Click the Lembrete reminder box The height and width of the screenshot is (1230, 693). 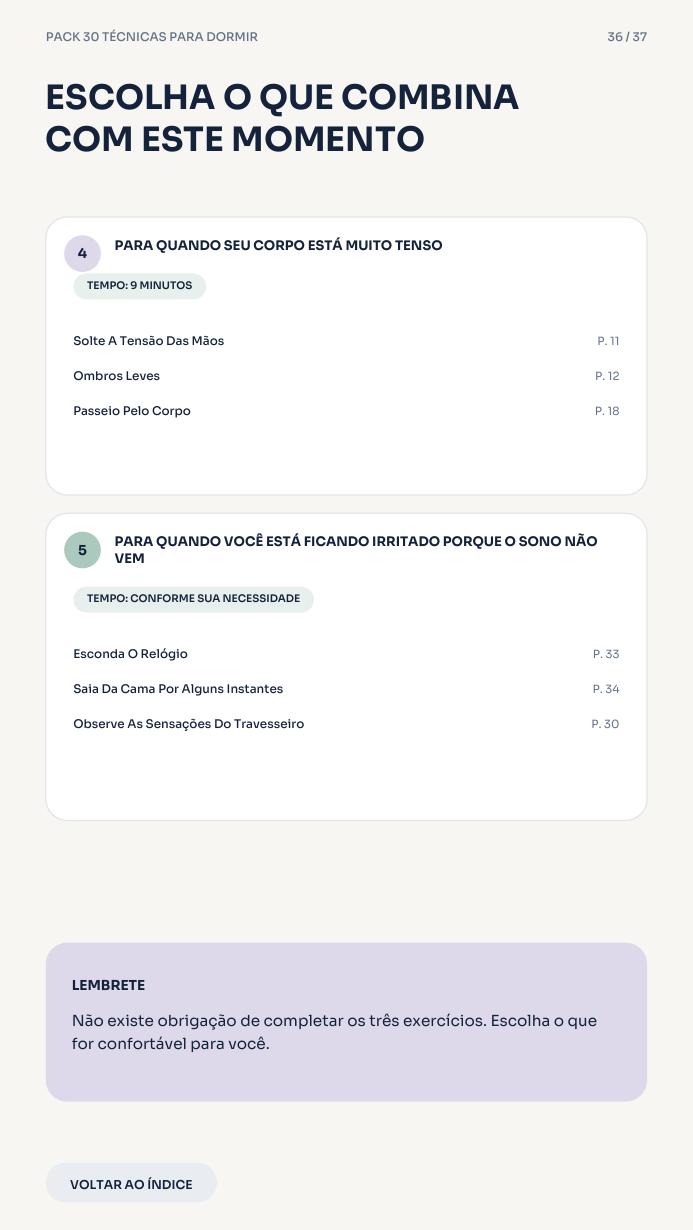tap(346, 1022)
